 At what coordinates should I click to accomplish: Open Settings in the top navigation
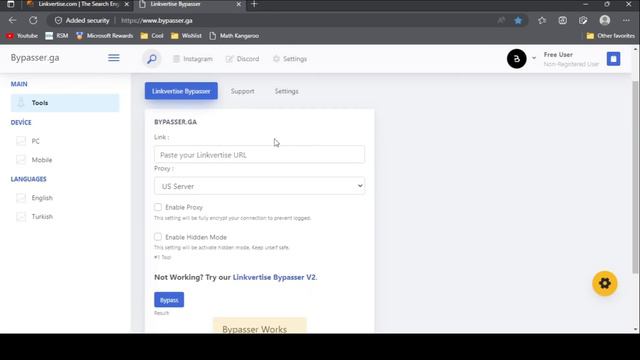[x=290, y=59]
